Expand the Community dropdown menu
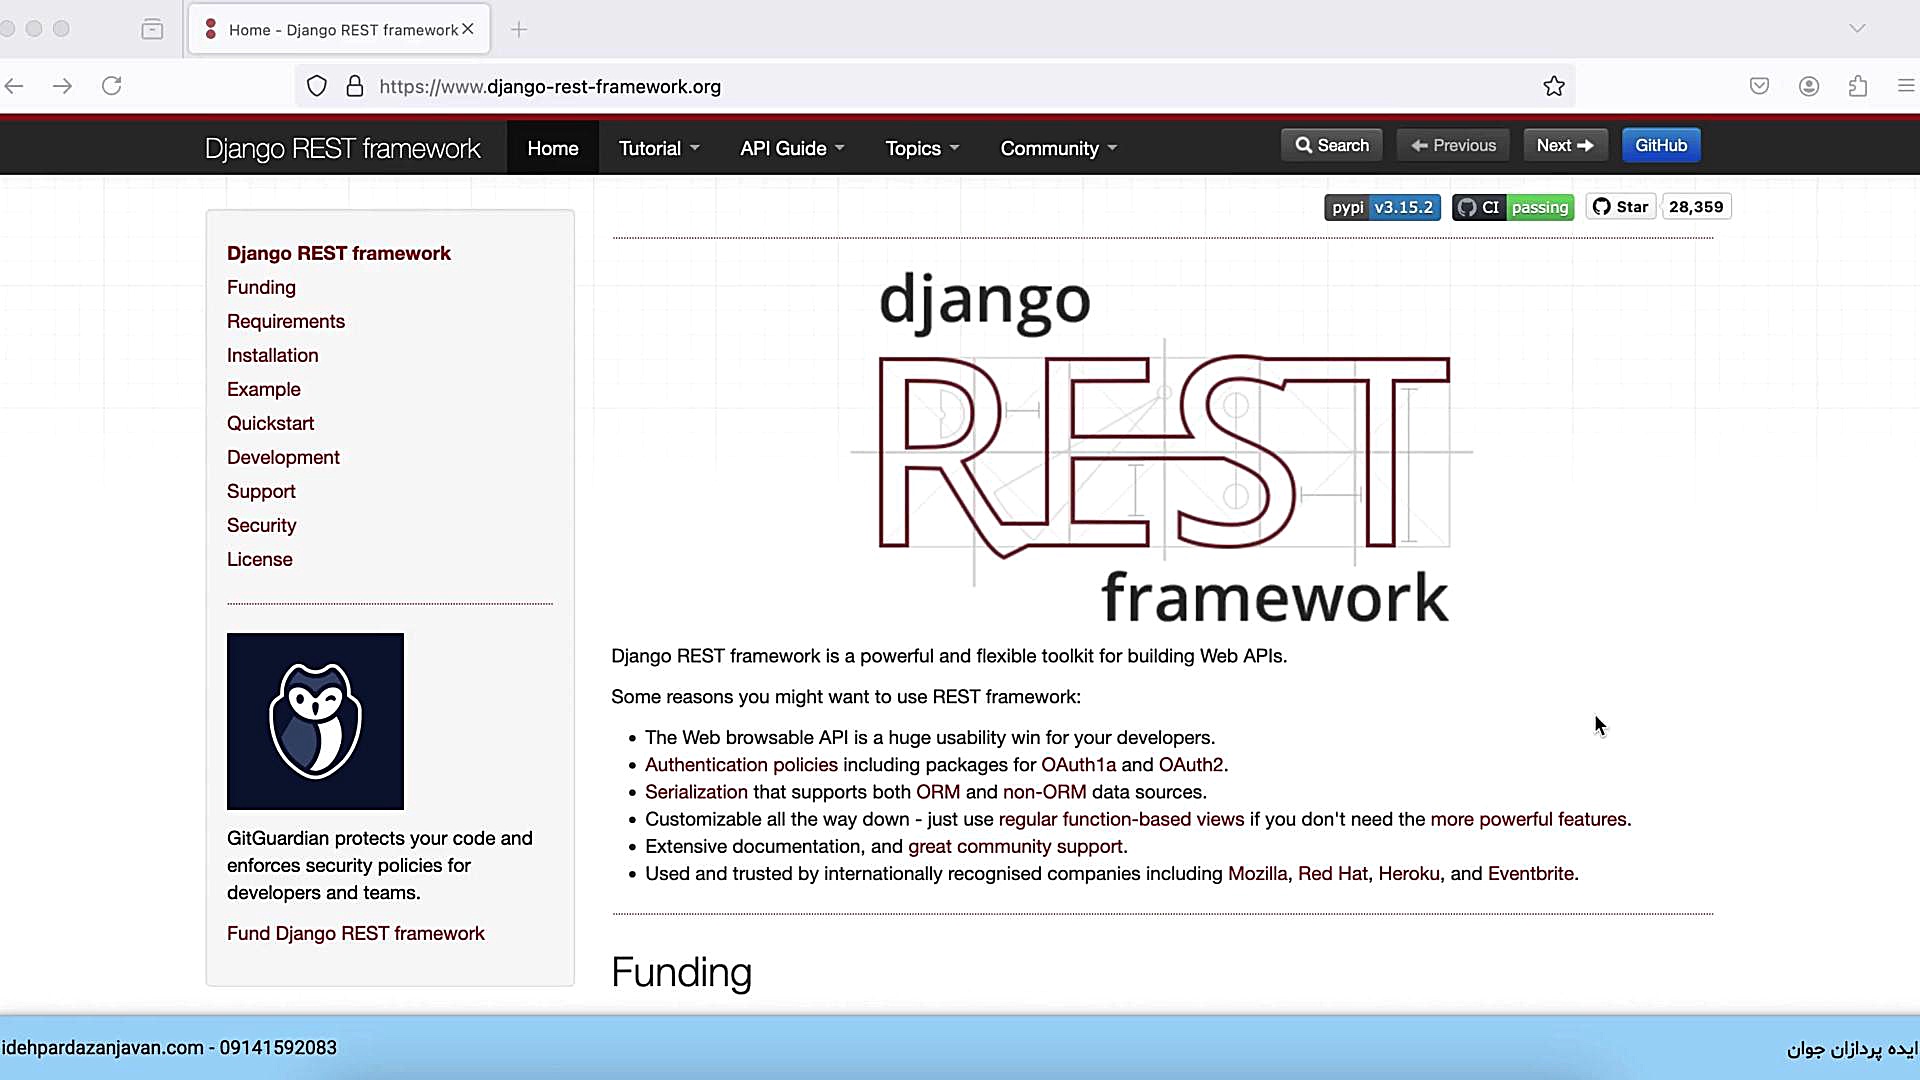 (x=1059, y=148)
